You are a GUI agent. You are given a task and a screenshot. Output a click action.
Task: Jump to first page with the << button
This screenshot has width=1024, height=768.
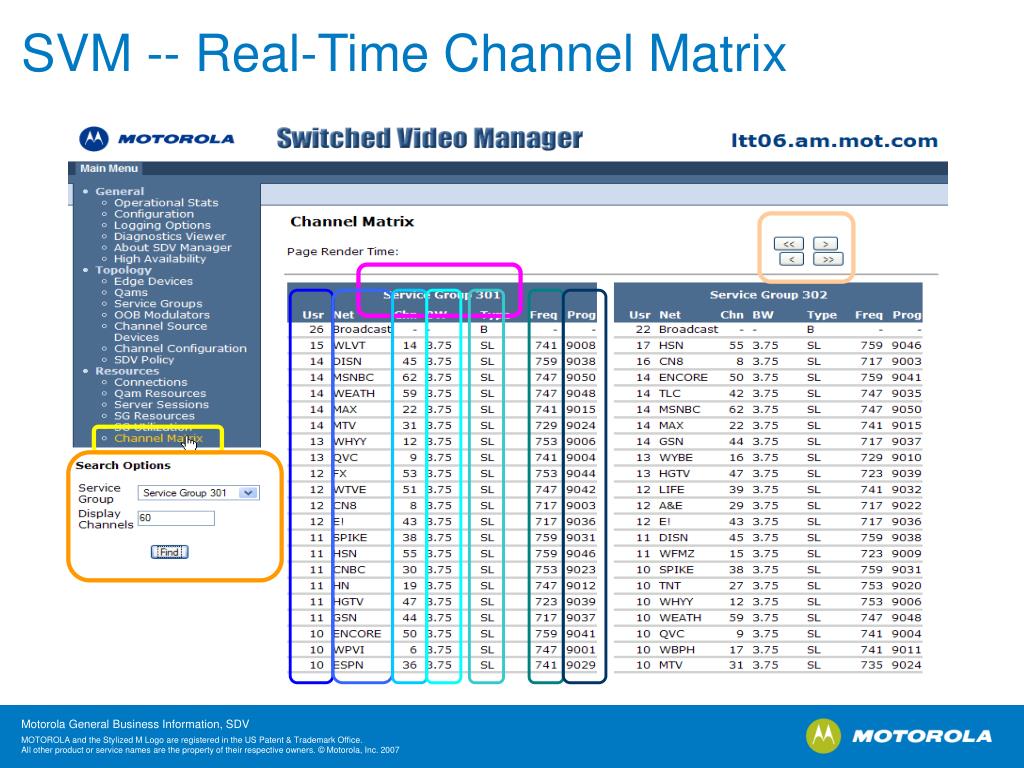(x=788, y=244)
